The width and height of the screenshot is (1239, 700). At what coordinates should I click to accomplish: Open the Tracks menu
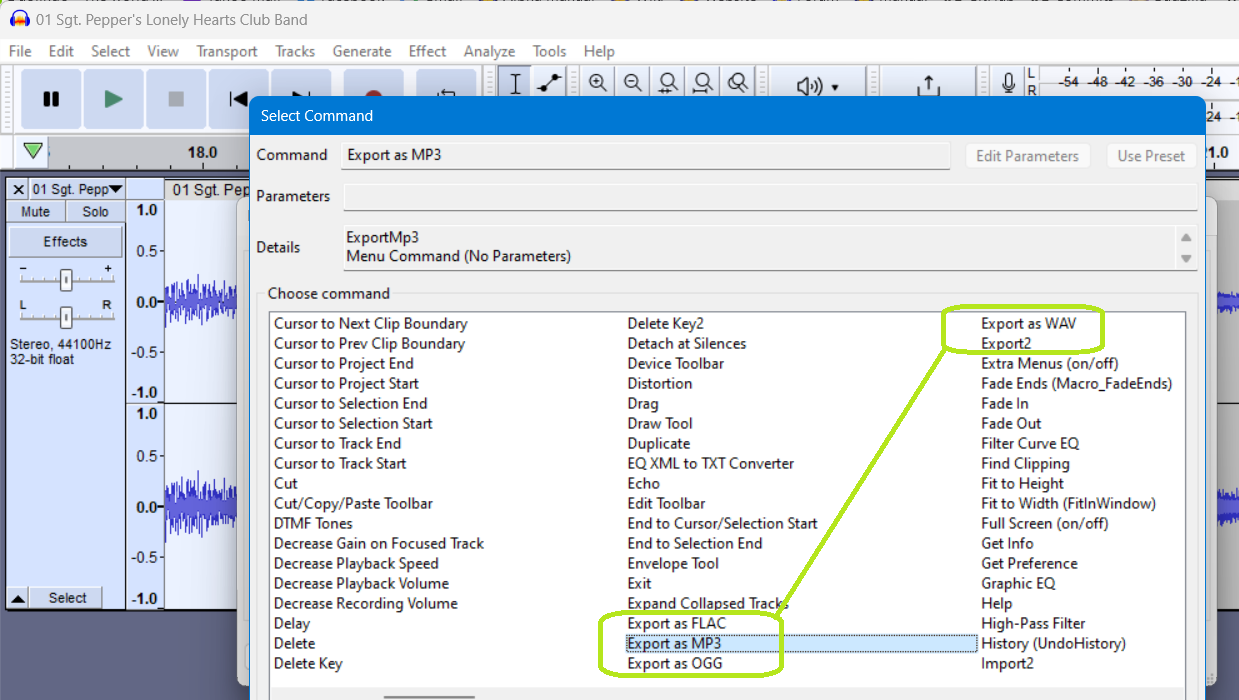[x=295, y=51]
